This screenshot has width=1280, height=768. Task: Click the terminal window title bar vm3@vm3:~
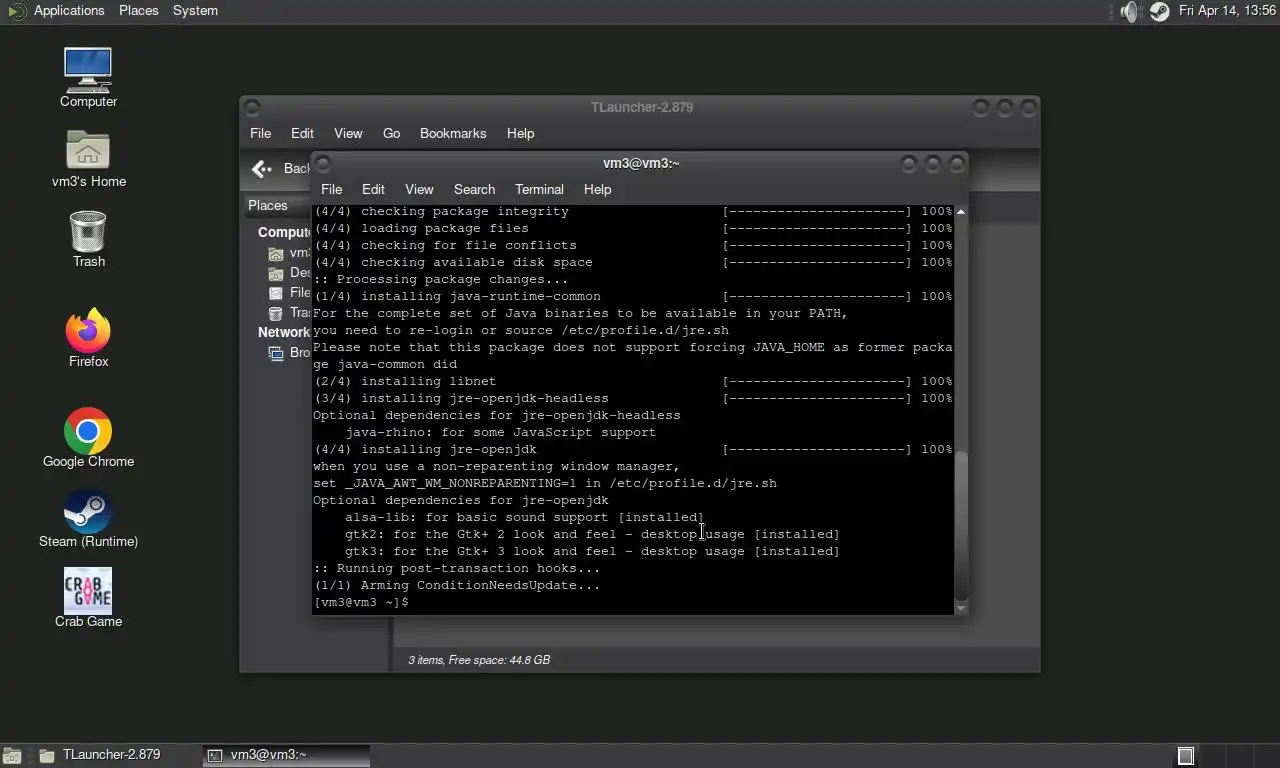pyautogui.click(x=641, y=164)
